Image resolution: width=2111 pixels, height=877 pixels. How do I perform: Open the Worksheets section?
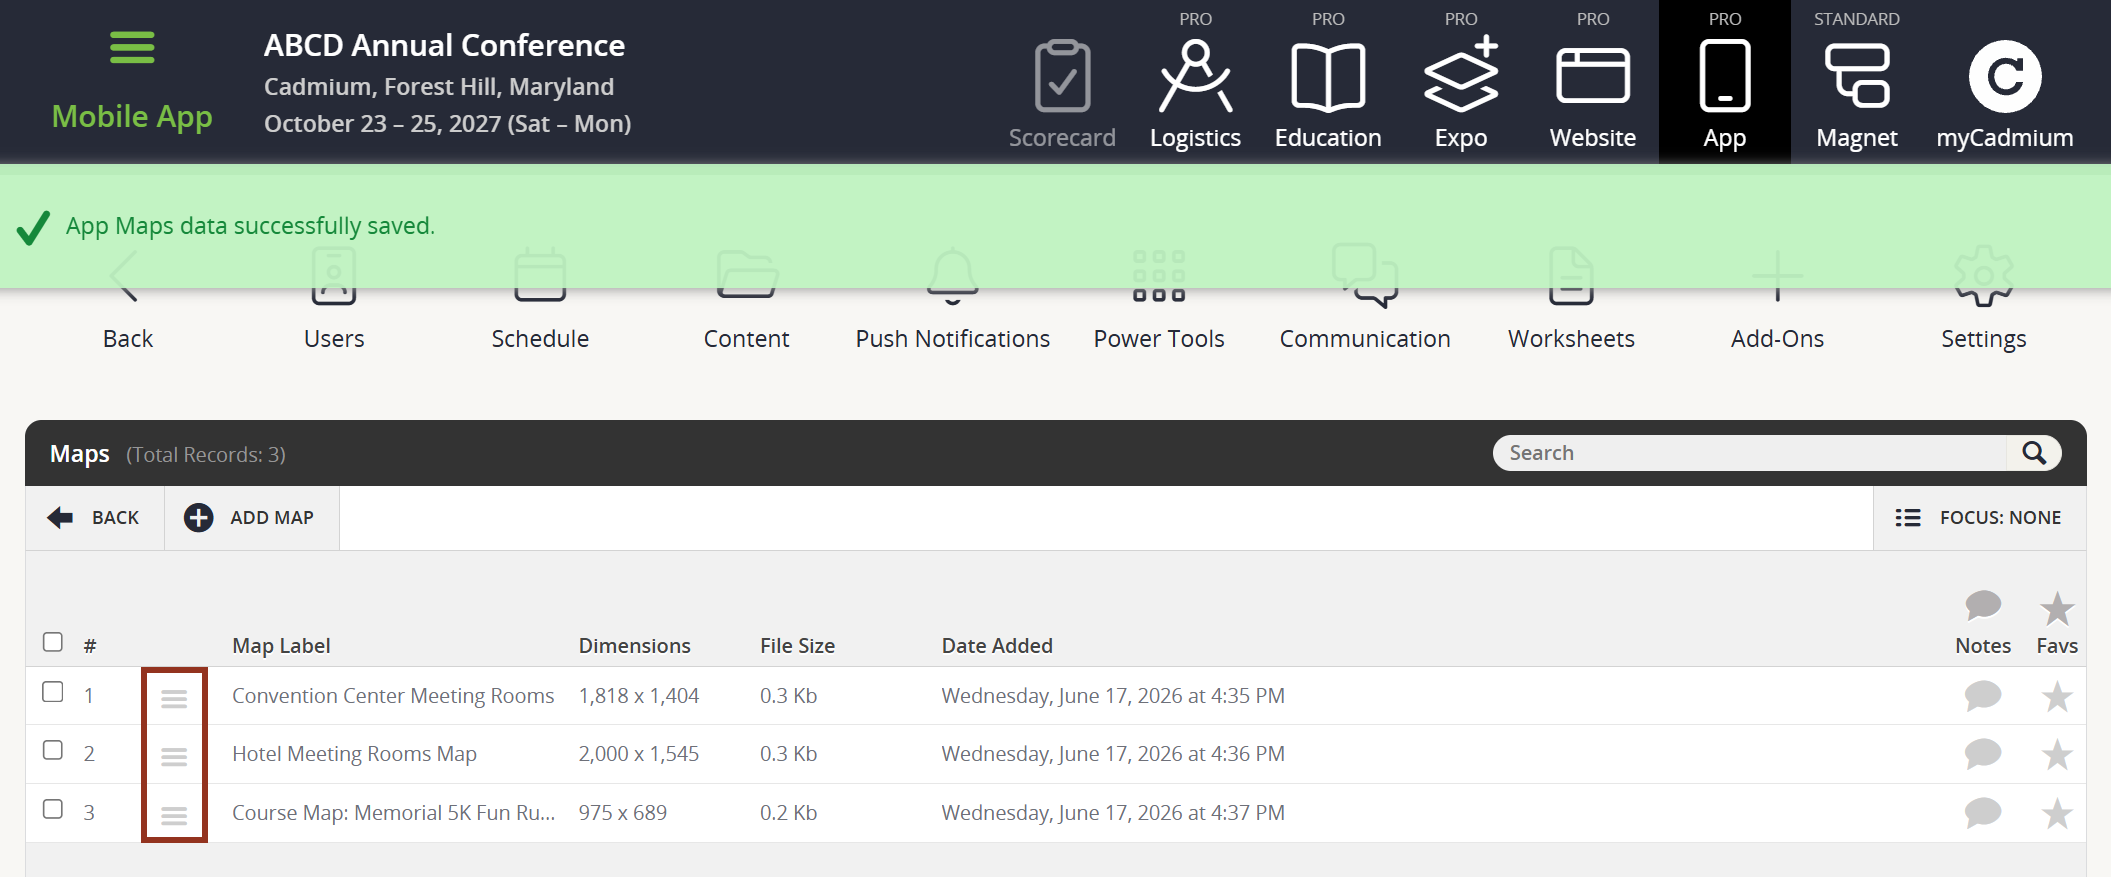point(1571,300)
